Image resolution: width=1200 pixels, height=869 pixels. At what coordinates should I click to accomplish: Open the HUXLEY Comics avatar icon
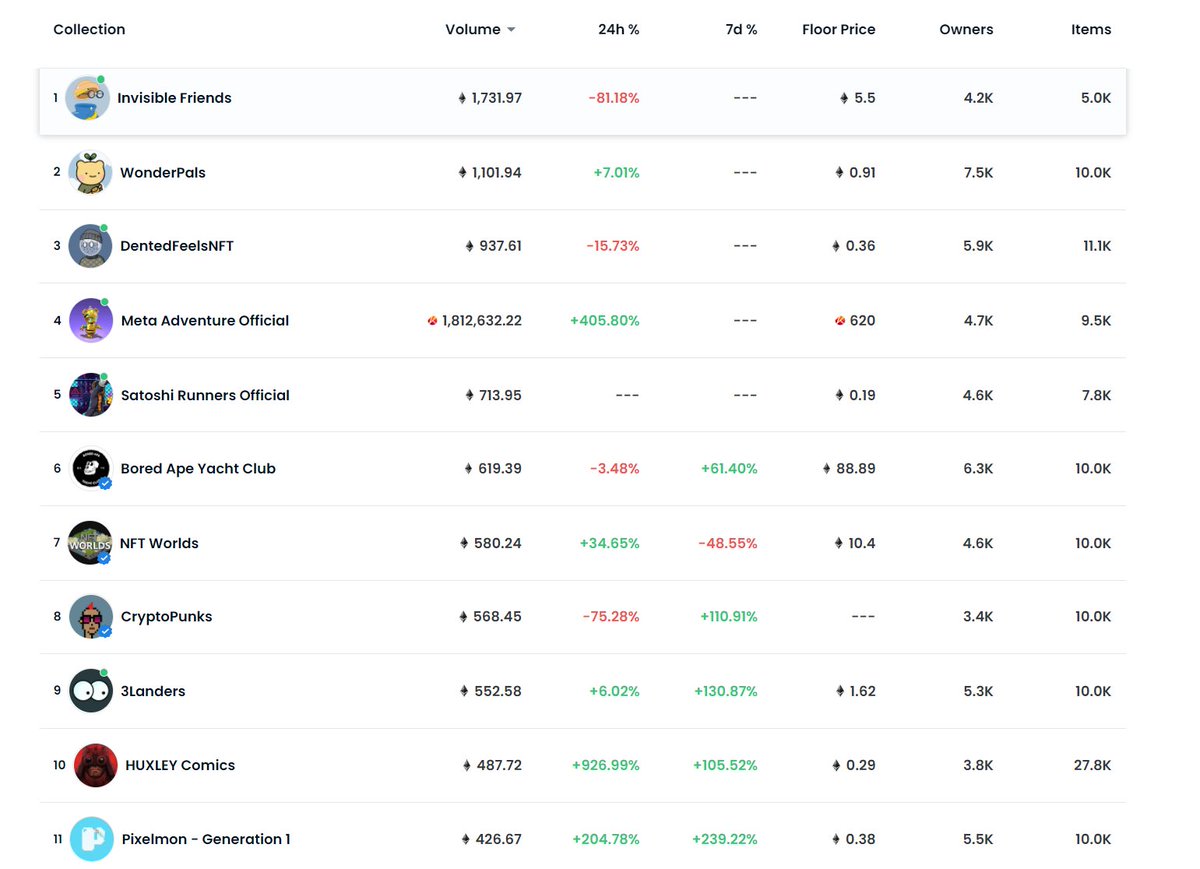pyautogui.click(x=96, y=765)
